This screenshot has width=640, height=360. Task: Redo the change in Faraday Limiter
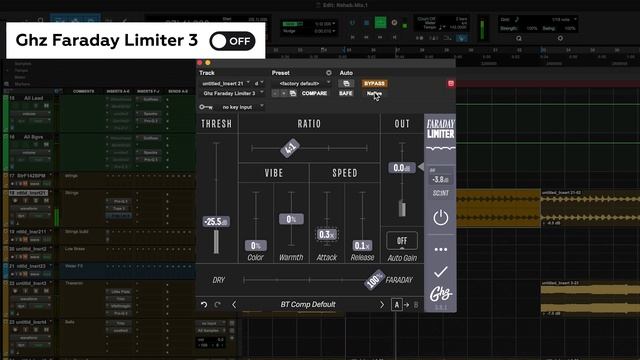pyautogui.click(x=218, y=304)
